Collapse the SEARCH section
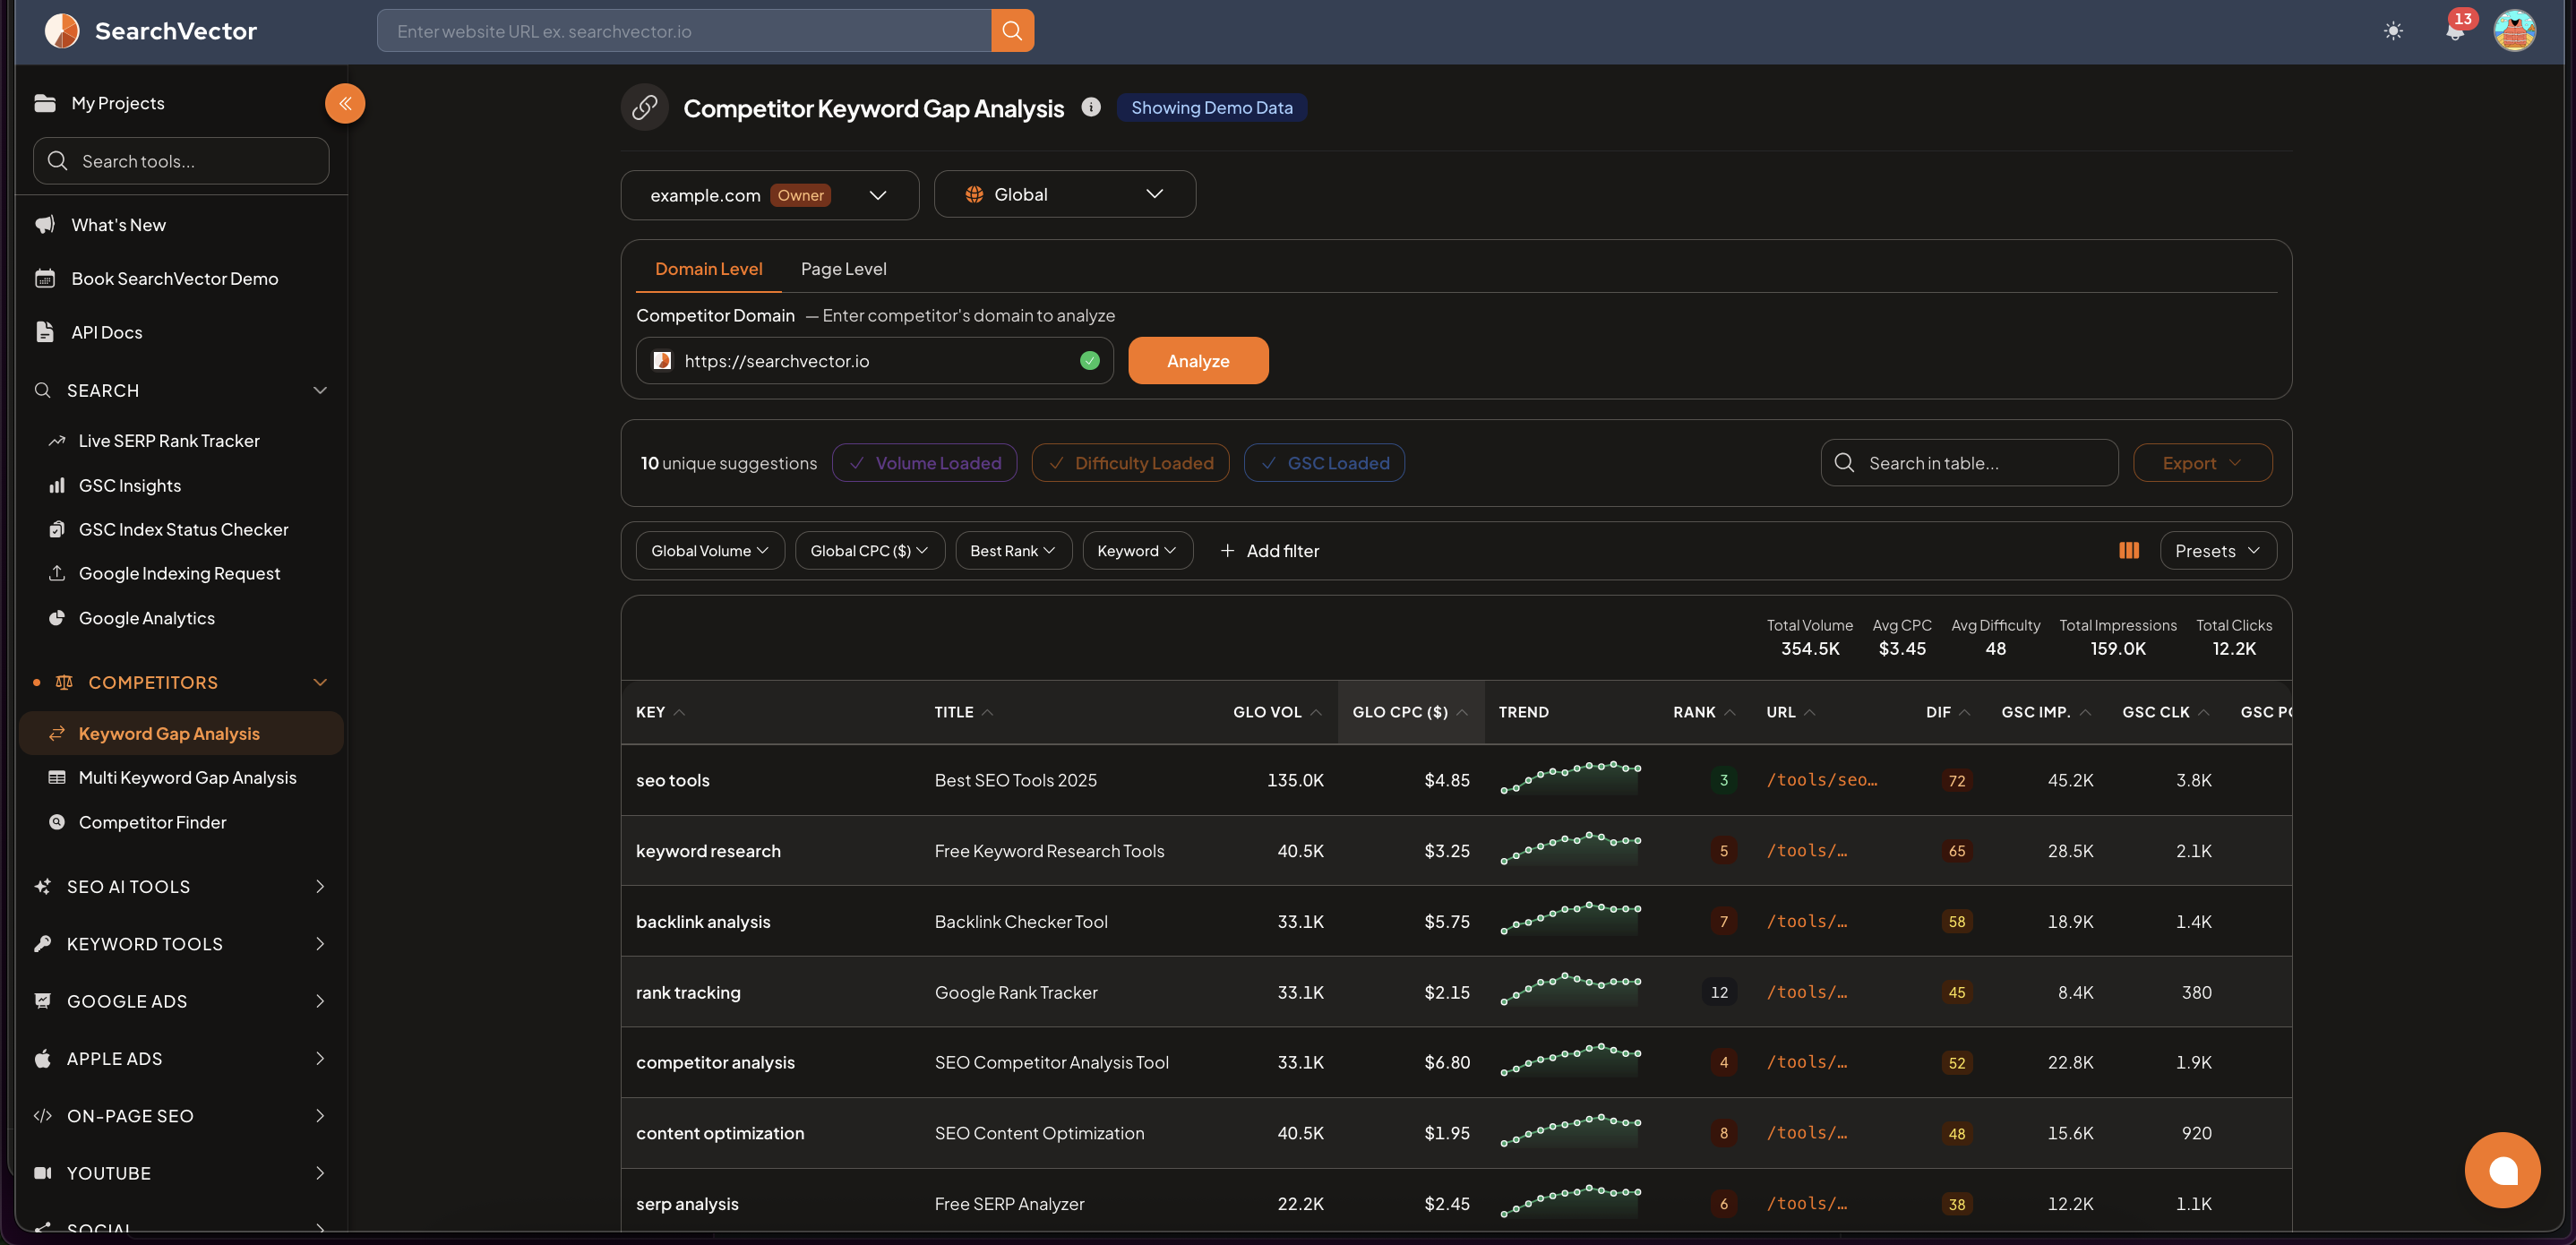Screen dimensions: 2576x1245 pos(320,391)
